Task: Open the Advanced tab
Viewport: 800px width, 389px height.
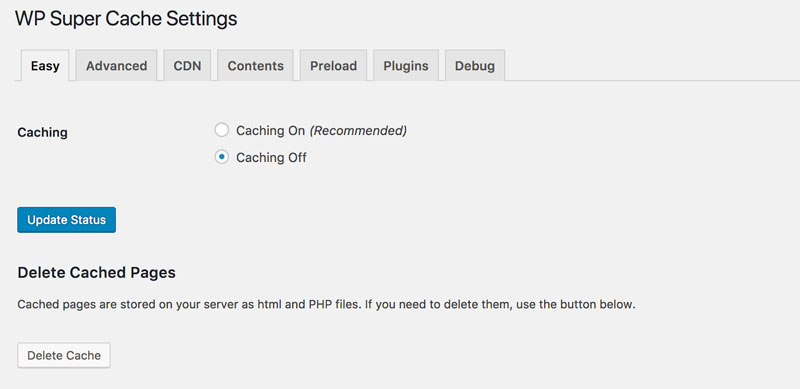Action: click(116, 66)
